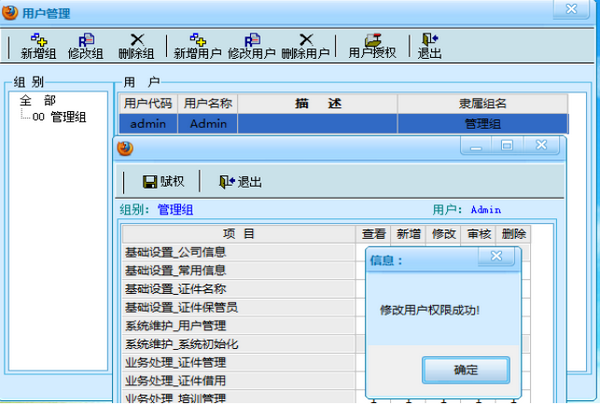The height and width of the screenshot is (405, 600).
Task: Select the 系统维护_用户管理 row
Action: click(239, 326)
